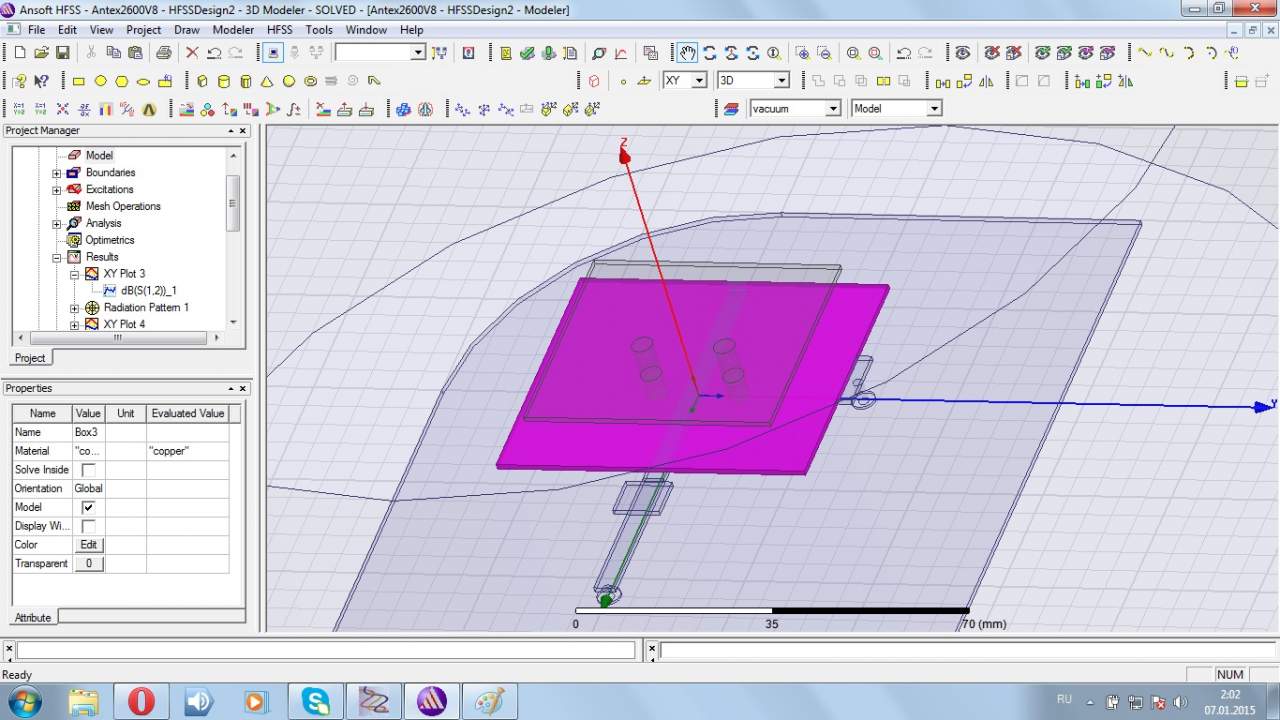Select the Draw cone tool
This screenshot has width=1280, height=720.
coord(267,81)
